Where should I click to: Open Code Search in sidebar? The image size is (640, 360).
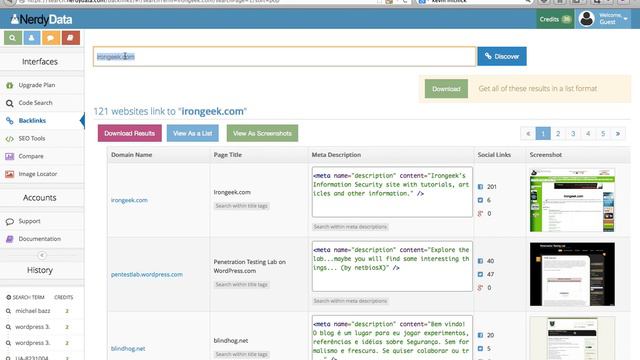coord(35,103)
